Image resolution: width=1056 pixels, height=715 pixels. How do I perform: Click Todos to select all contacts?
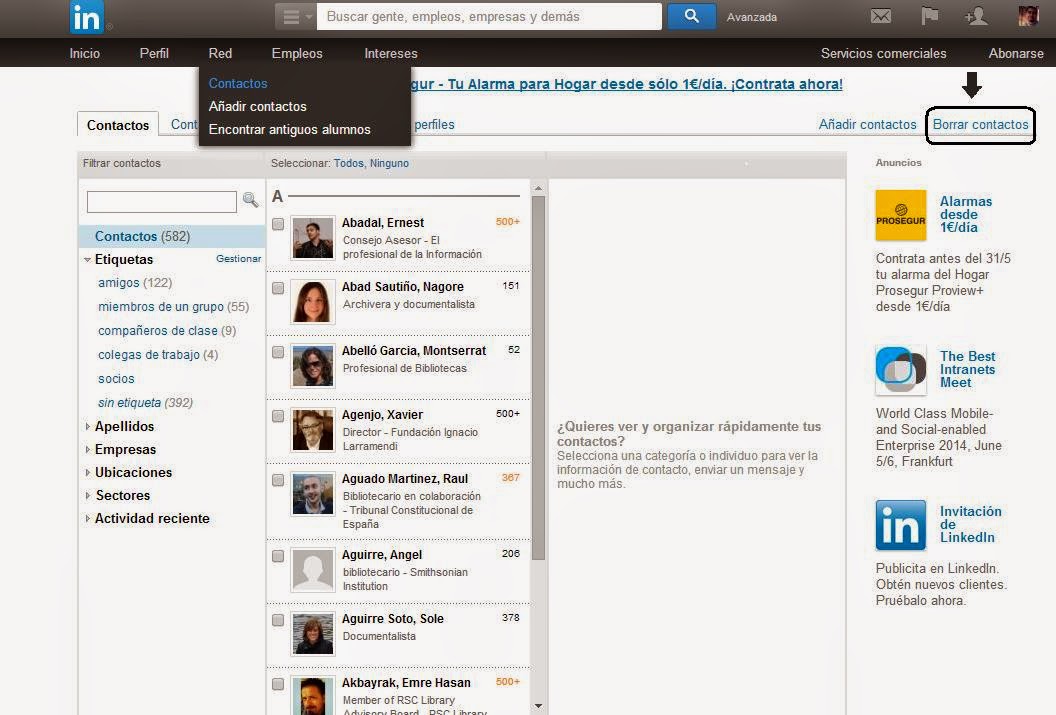pyautogui.click(x=348, y=163)
